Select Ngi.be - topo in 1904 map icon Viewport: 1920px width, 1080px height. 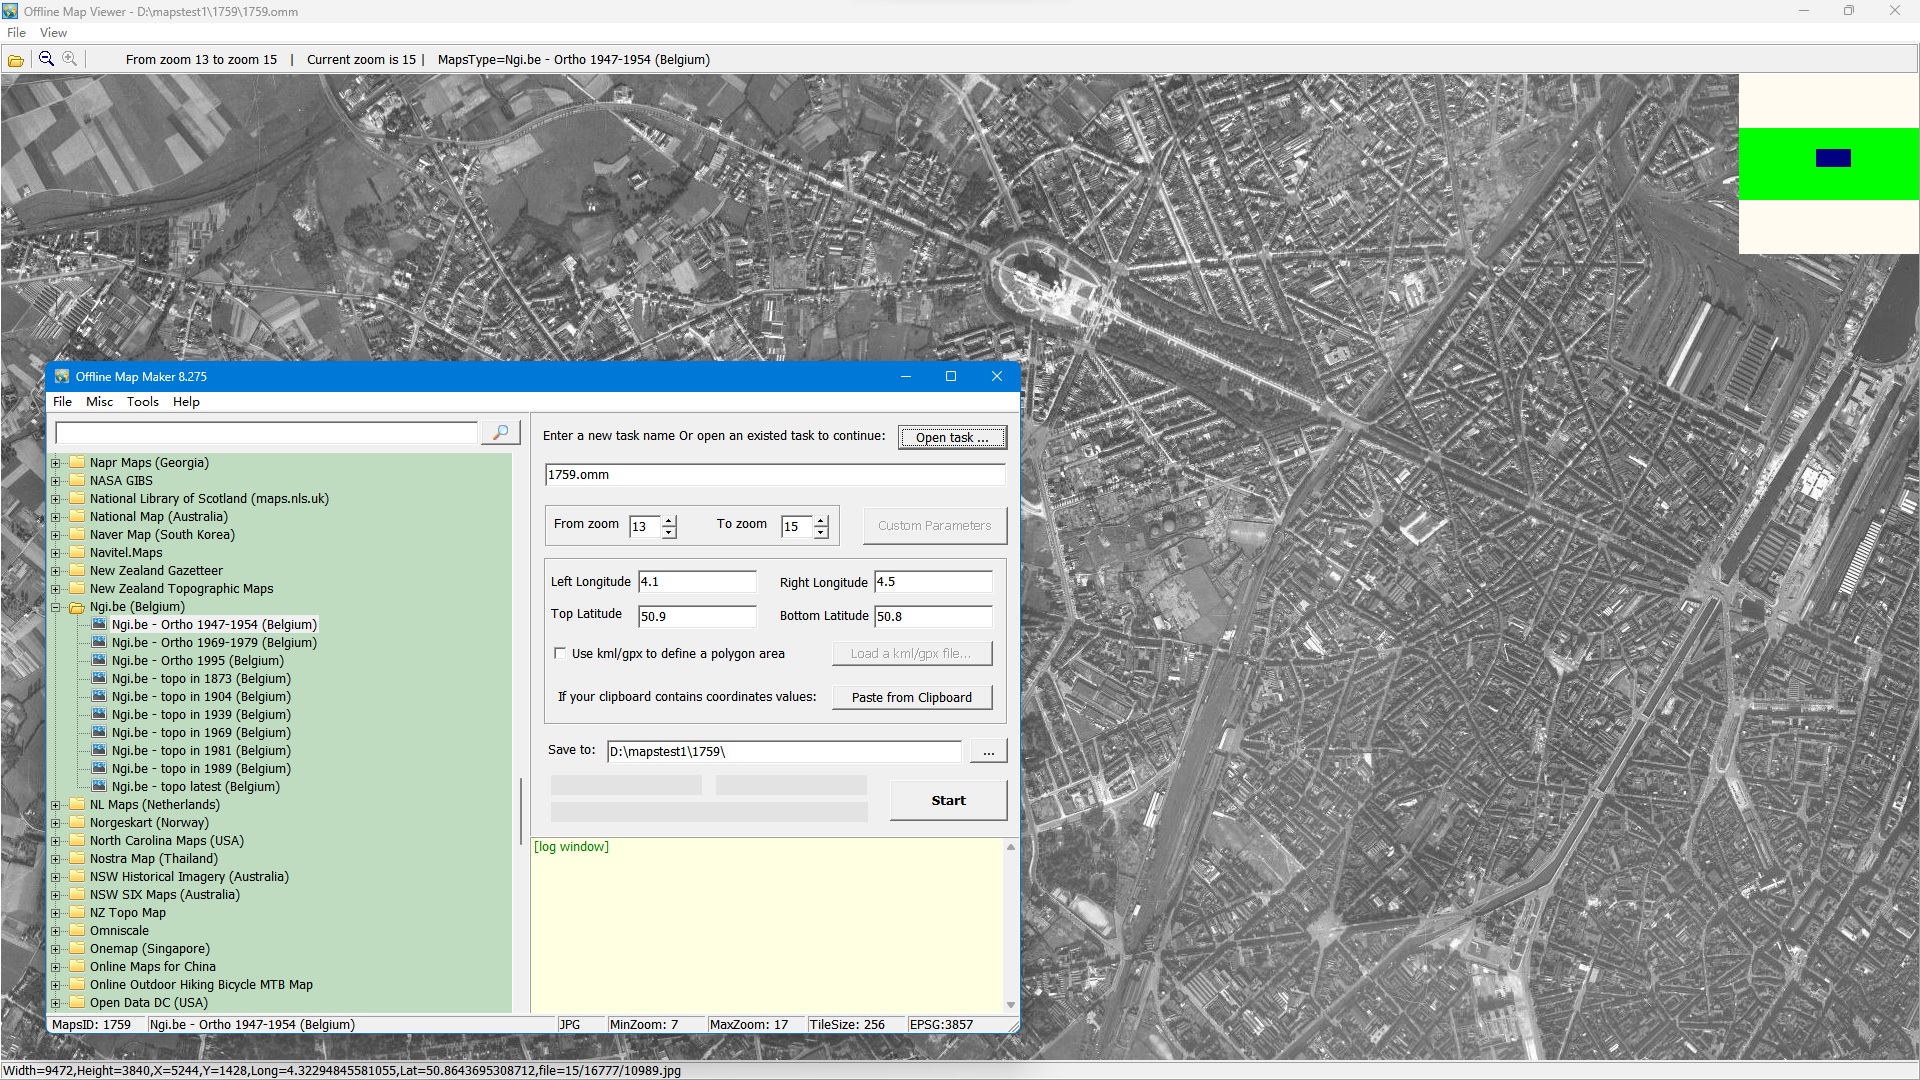(99, 696)
